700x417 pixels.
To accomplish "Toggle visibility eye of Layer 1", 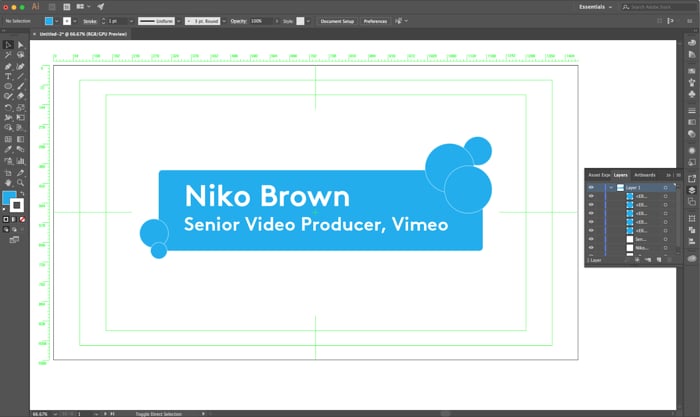I will pos(591,188).
